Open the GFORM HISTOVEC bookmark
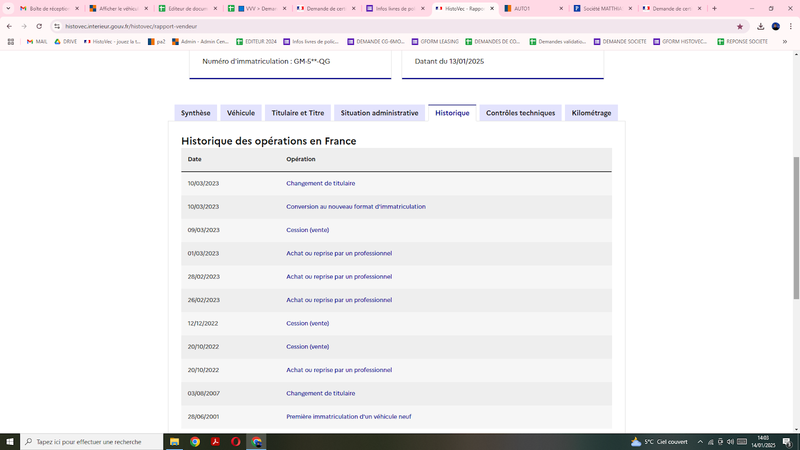The width and height of the screenshot is (800, 450). [x=680, y=41]
